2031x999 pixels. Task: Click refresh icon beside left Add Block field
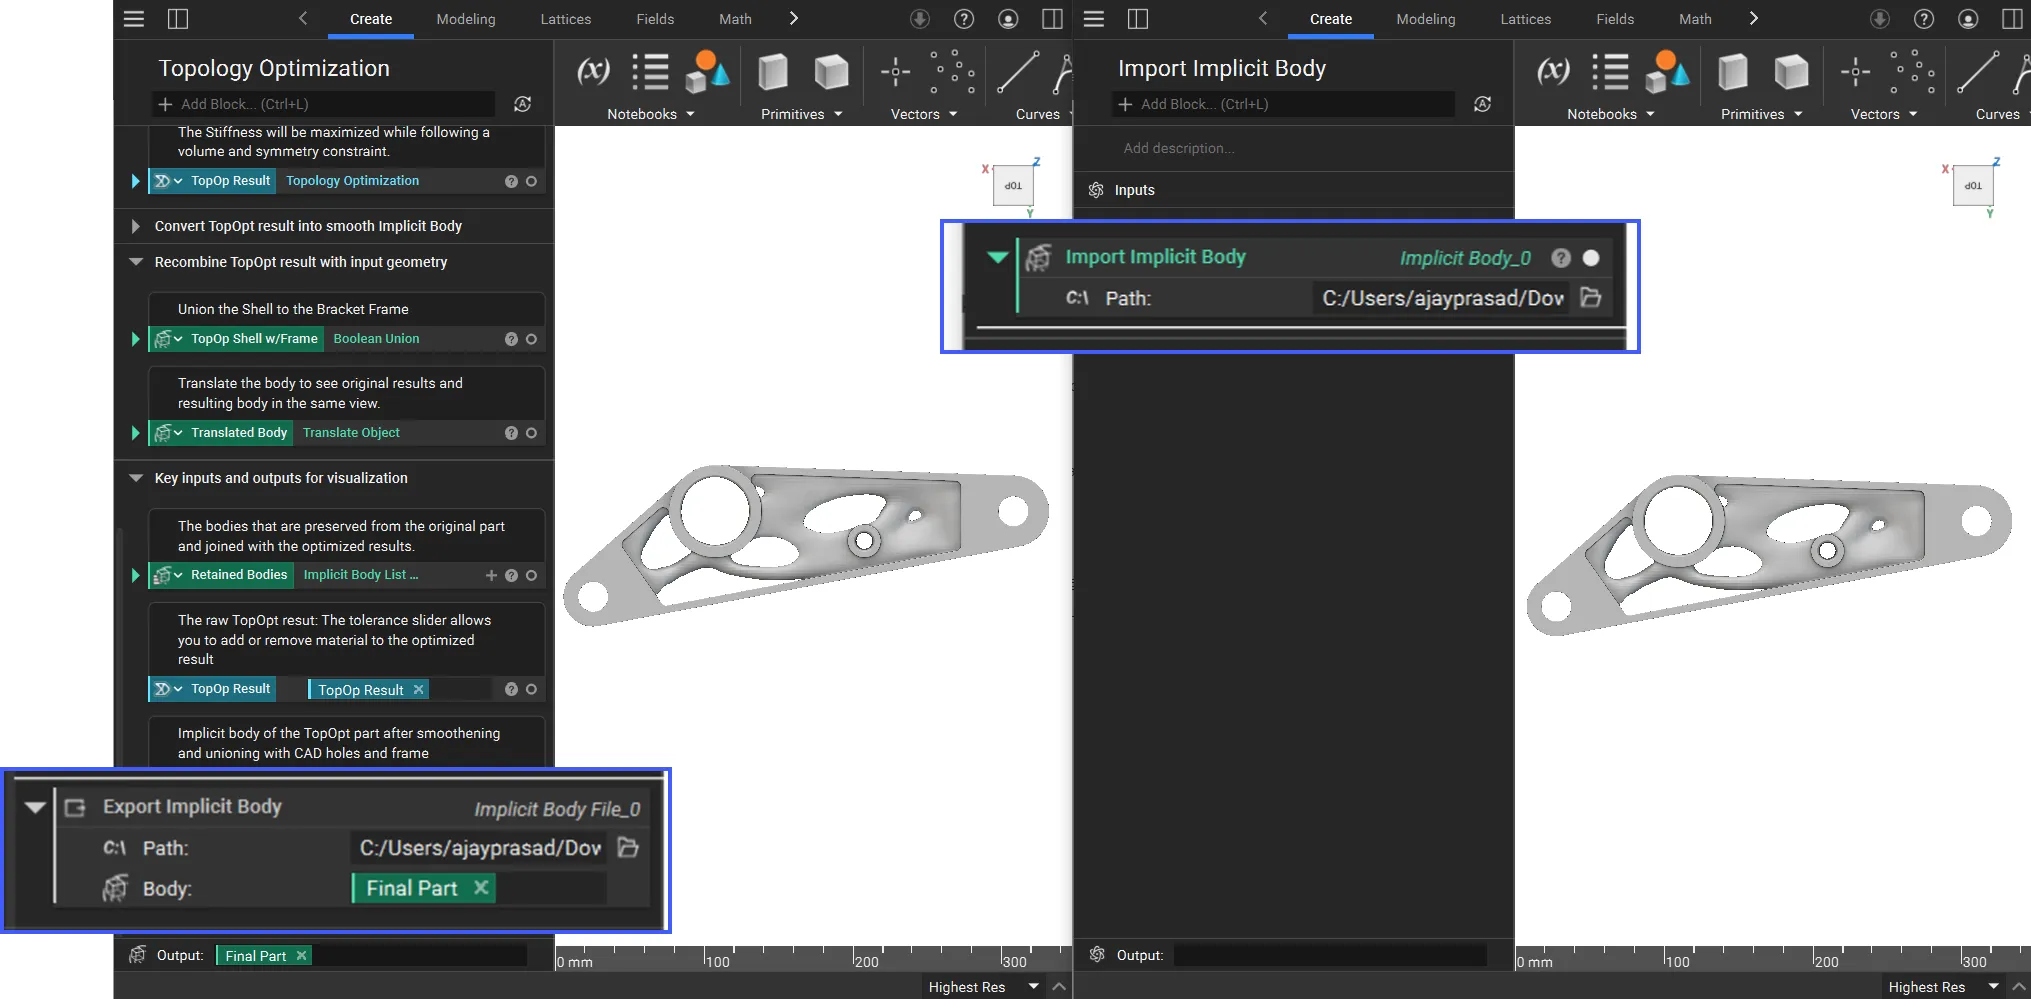522,104
